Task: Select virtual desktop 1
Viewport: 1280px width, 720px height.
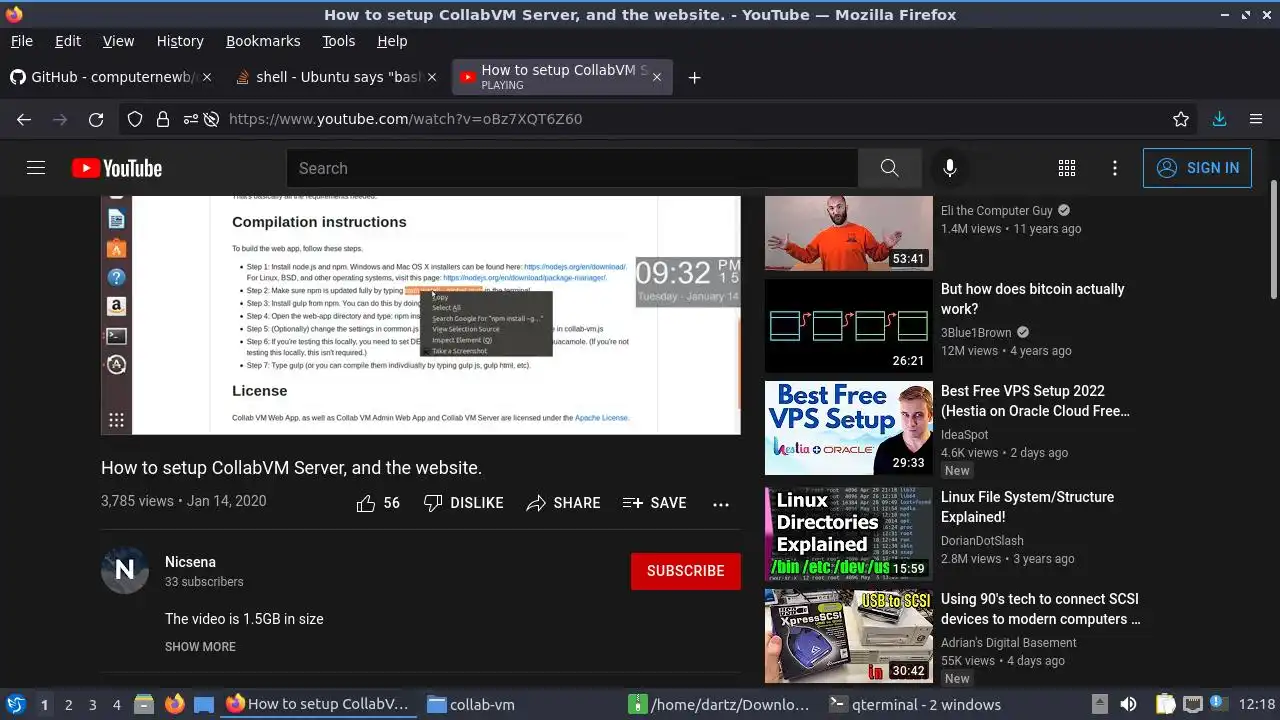Action: (44, 704)
